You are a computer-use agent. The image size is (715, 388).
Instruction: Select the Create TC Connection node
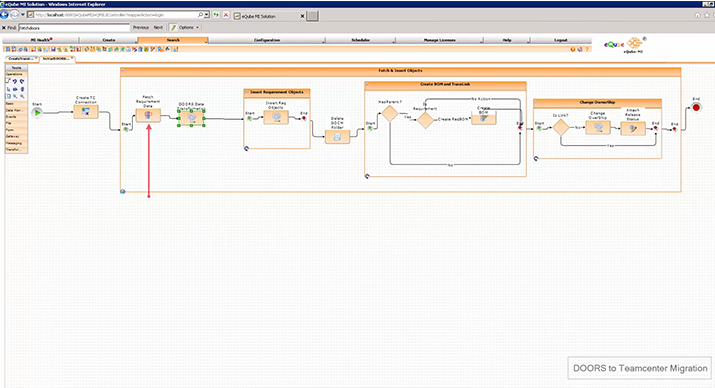pos(86,111)
